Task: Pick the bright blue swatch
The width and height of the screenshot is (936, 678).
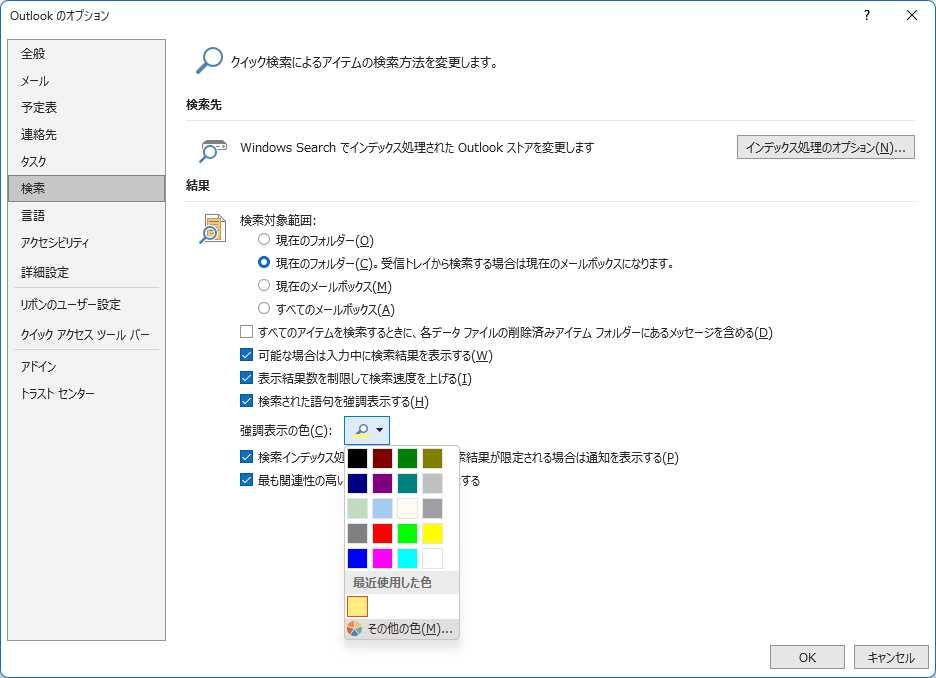Action: click(358, 559)
